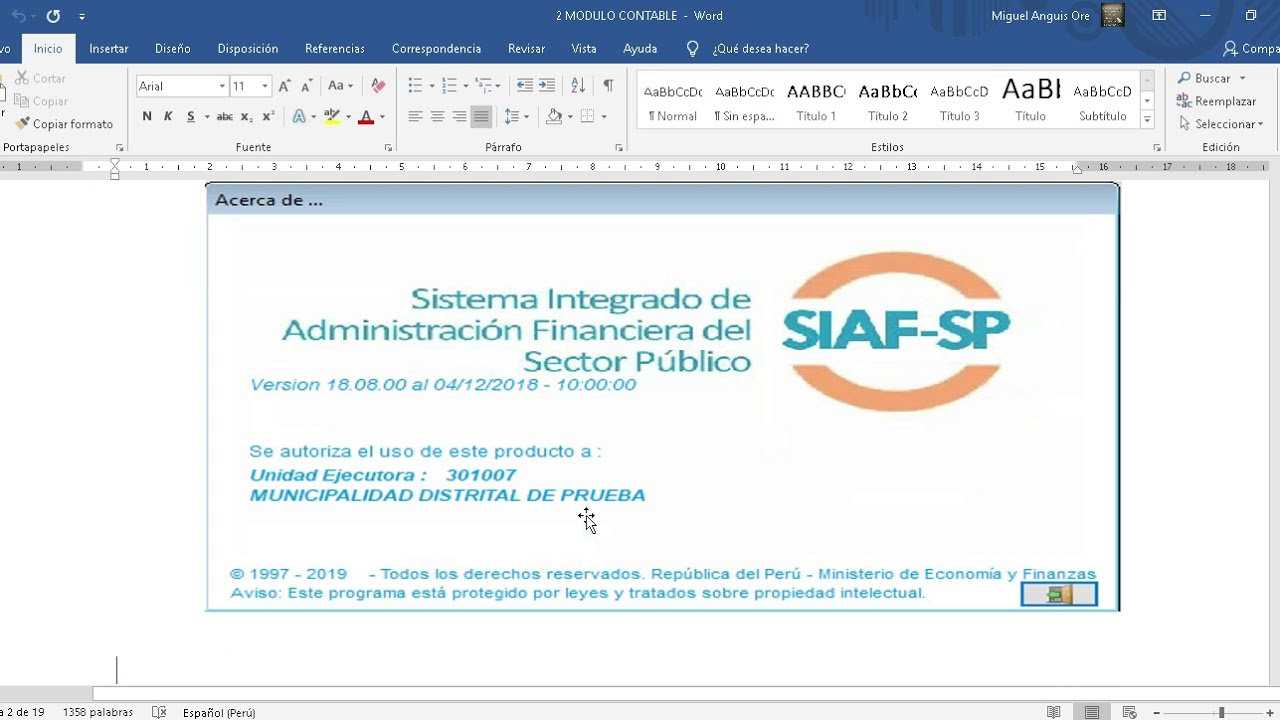The width and height of the screenshot is (1280, 720).
Task: Toggle subscript formatting
Action: tap(247, 117)
